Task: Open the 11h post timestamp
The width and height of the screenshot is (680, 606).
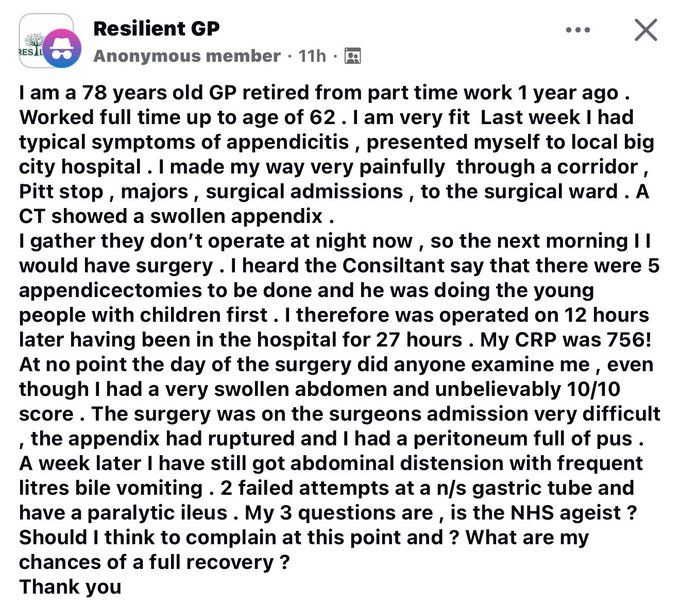Action: tap(314, 57)
